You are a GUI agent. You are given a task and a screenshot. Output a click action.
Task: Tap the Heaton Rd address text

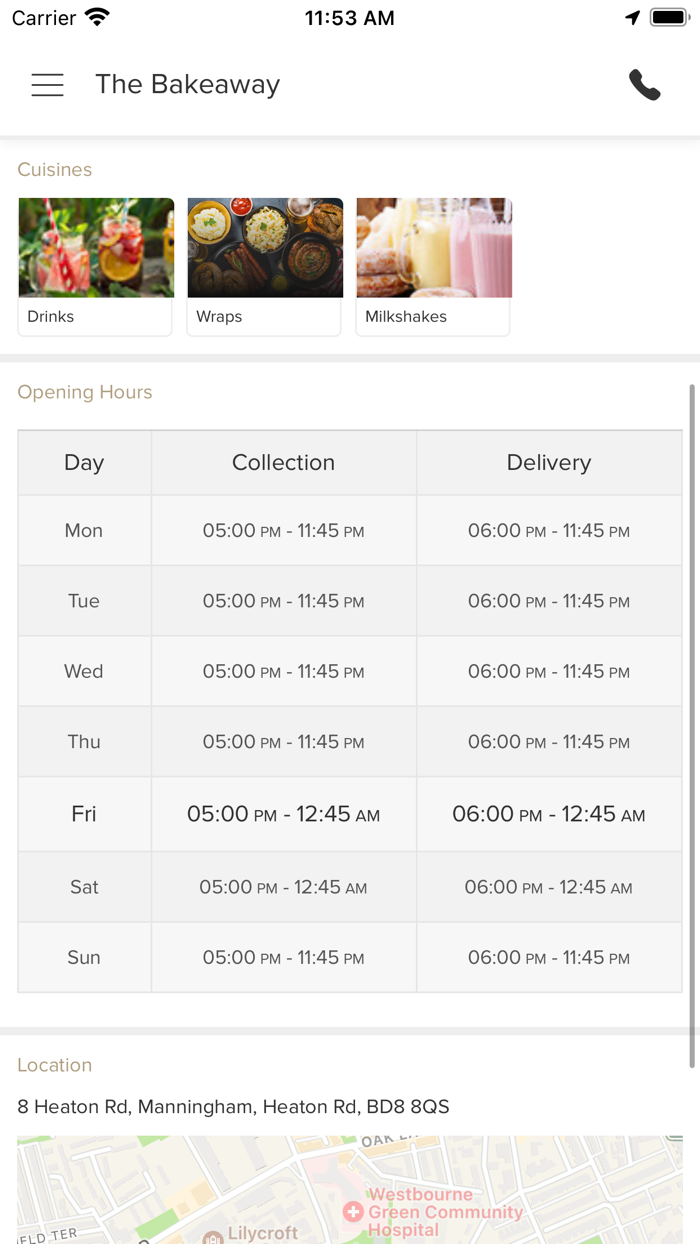(233, 1107)
